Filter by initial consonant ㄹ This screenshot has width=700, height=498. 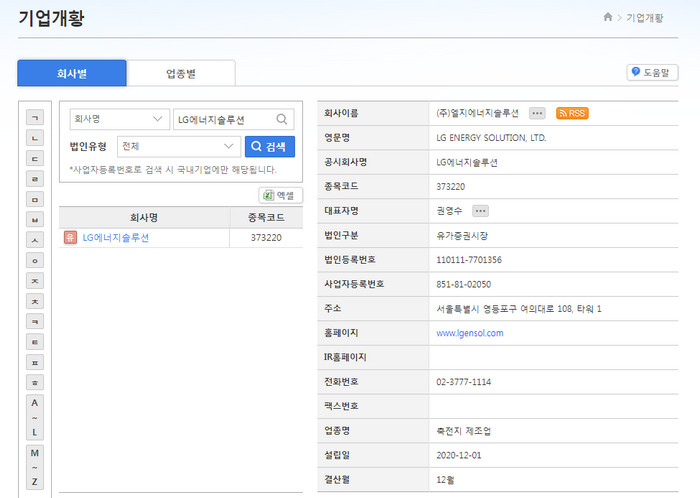pos(35,179)
